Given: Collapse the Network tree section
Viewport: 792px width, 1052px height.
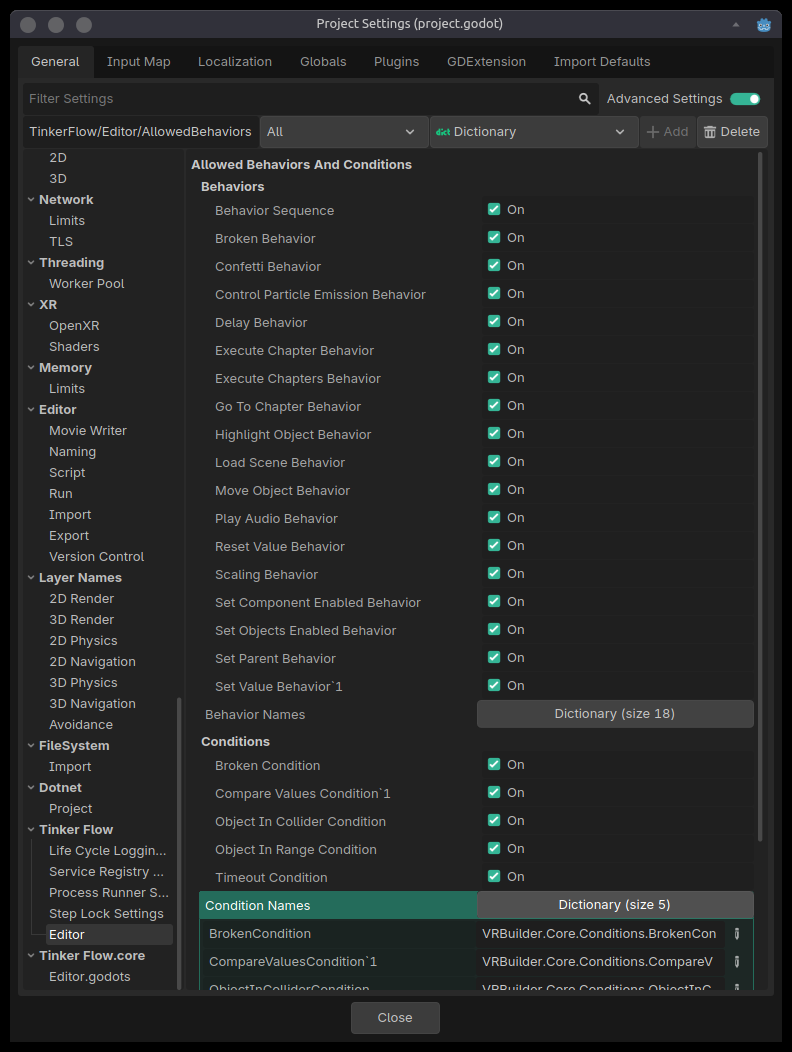Looking at the screenshot, I should (31, 199).
